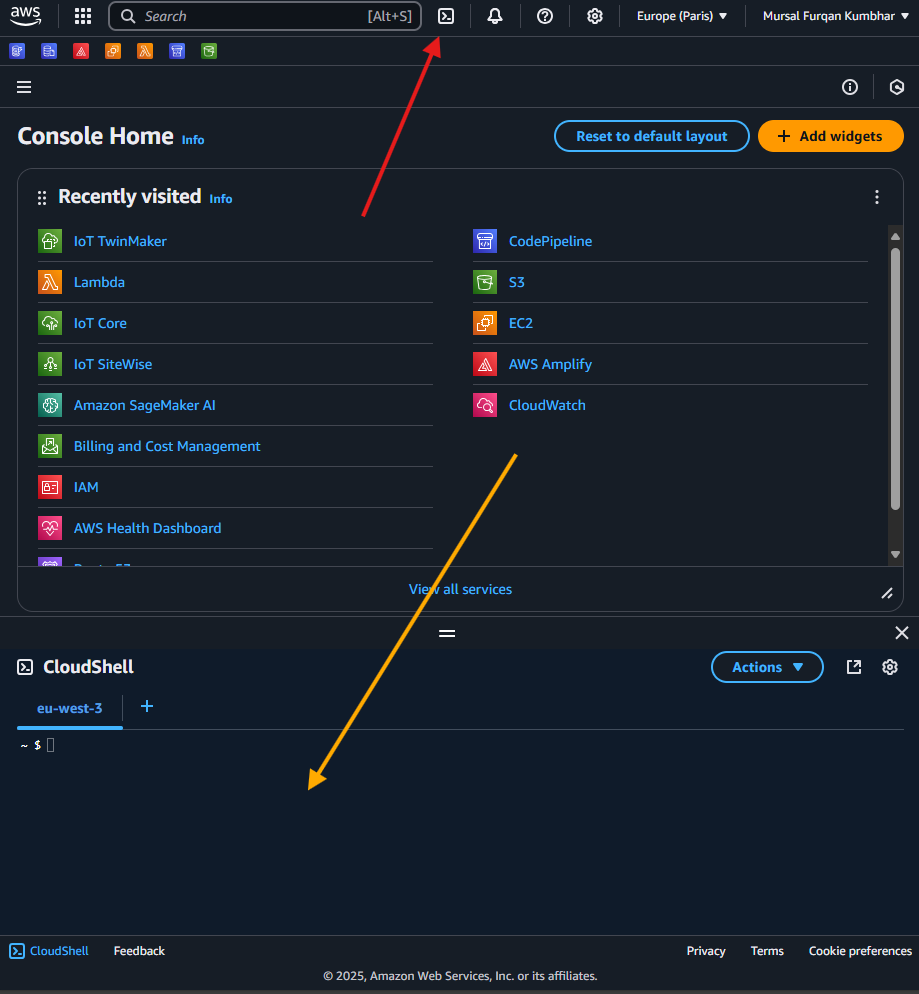Open the hamburger side navigation menu
The width and height of the screenshot is (919, 994).
pyautogui.click(x=24, y=87)
